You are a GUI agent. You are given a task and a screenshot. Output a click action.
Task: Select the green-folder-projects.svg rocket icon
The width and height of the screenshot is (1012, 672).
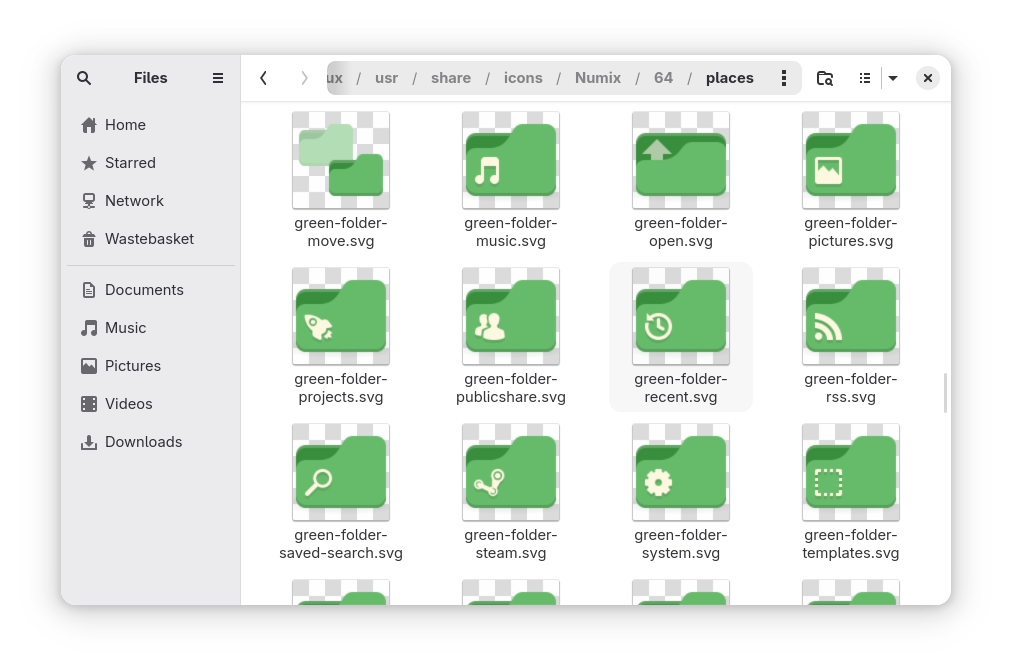[x=341, y=316]
